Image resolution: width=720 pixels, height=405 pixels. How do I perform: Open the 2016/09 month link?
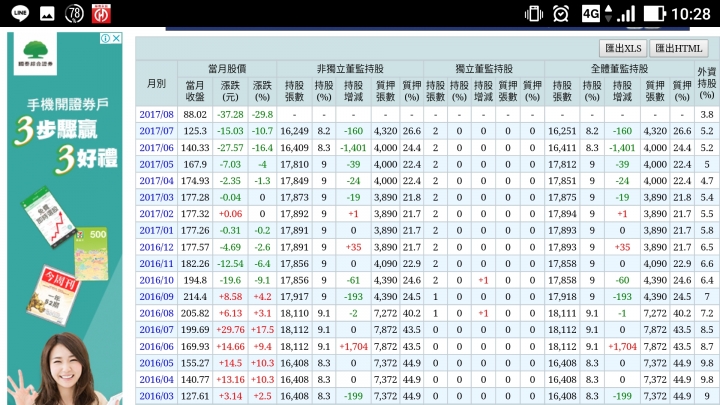tap(157, 297)
